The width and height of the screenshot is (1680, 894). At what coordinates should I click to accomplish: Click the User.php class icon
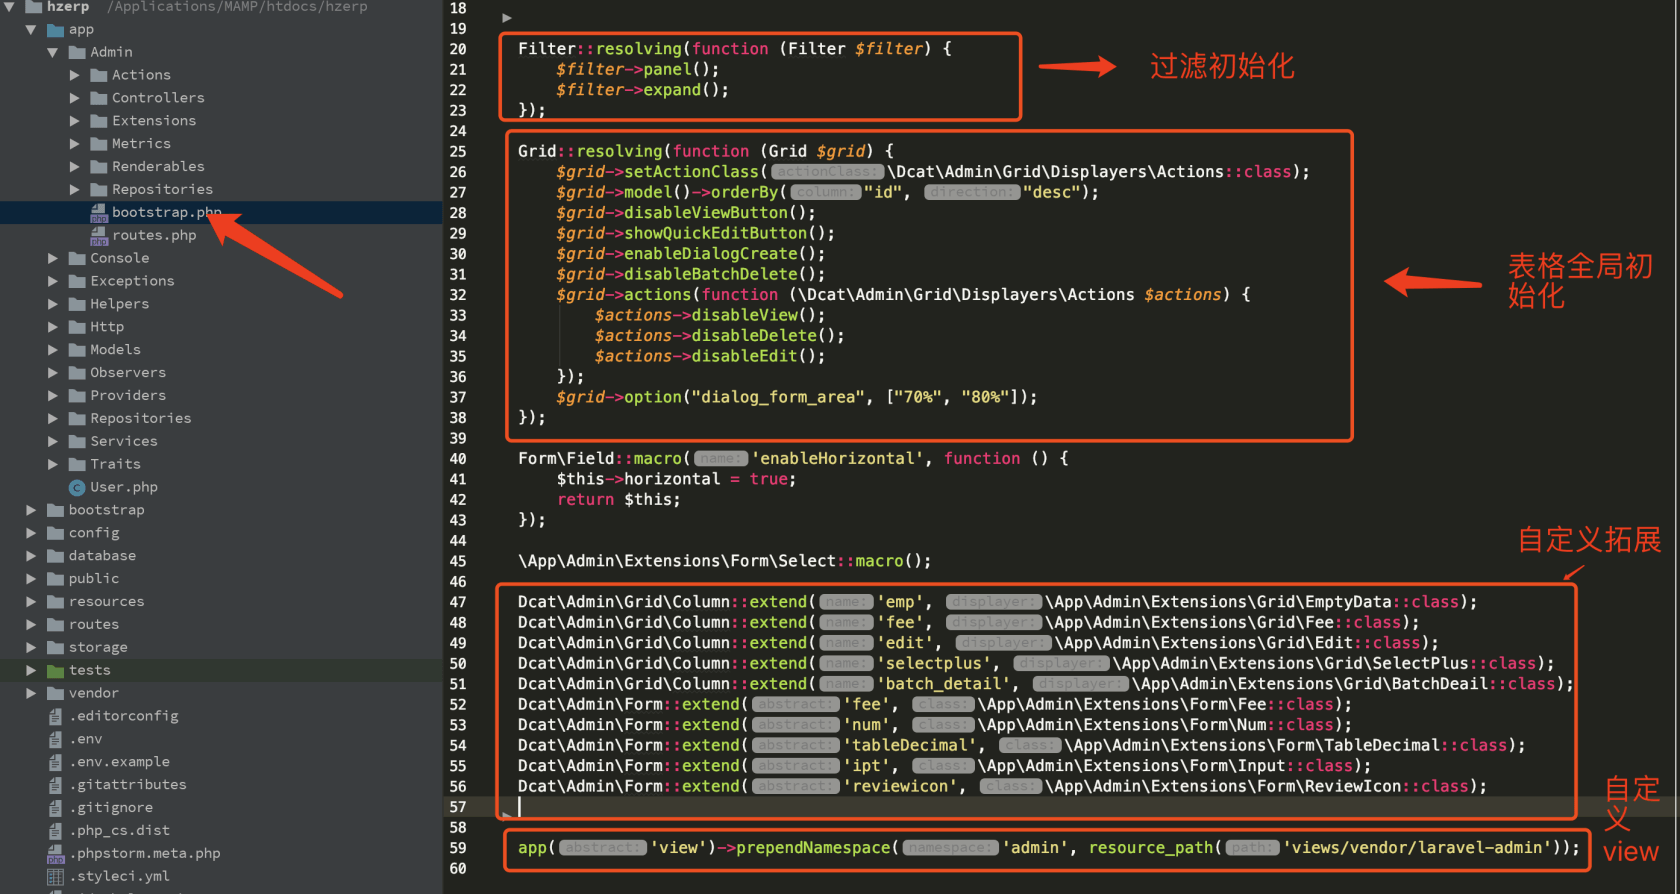pyautogui.click(x=77, y=488)
